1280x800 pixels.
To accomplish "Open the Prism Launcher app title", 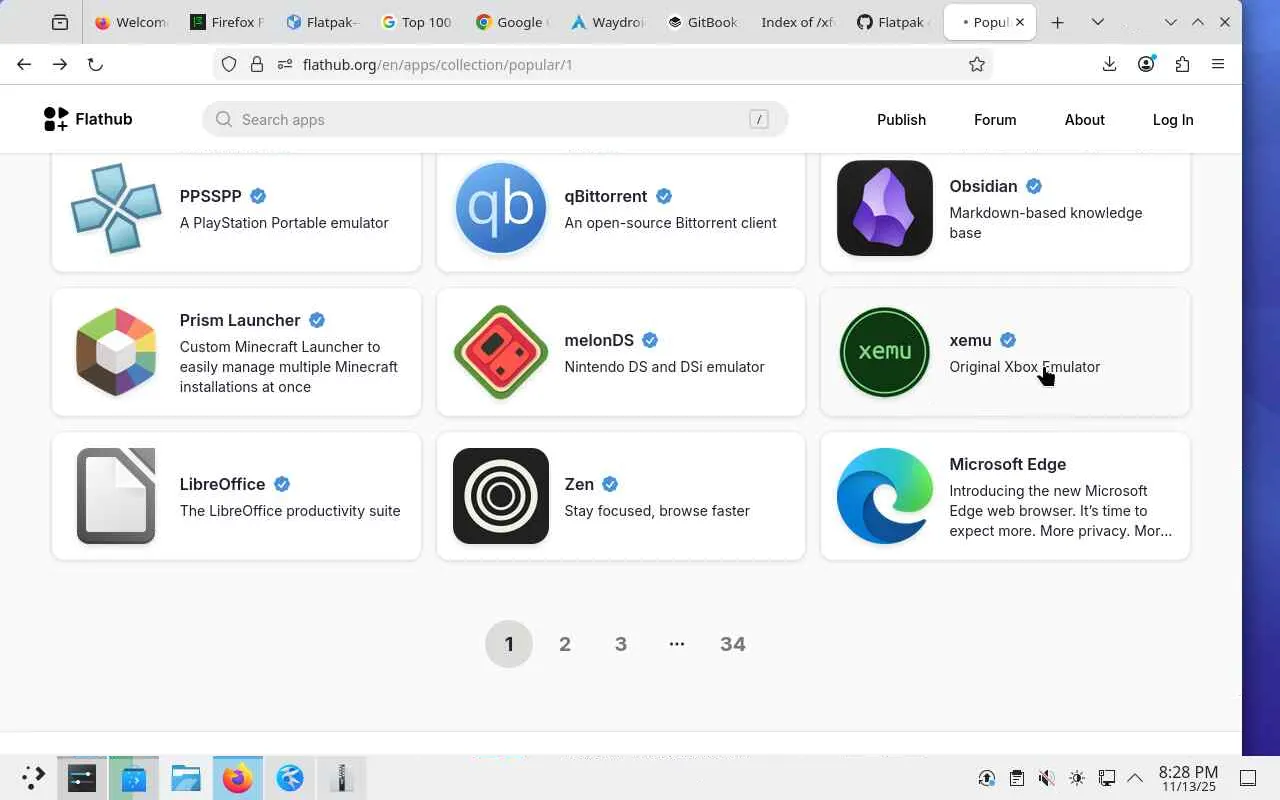I will point(240,320).
